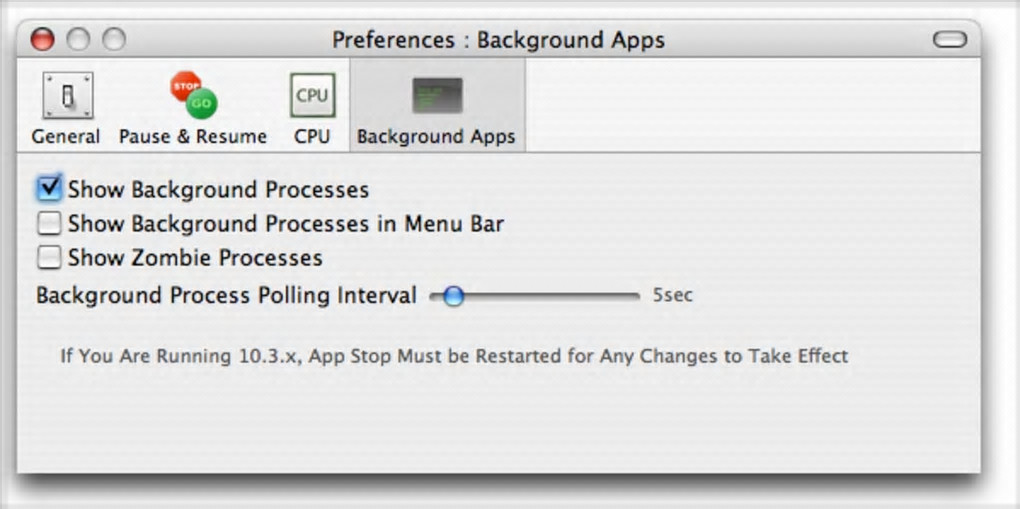
Task: Click the window zoom button
Action: click(x=114, y=40)
